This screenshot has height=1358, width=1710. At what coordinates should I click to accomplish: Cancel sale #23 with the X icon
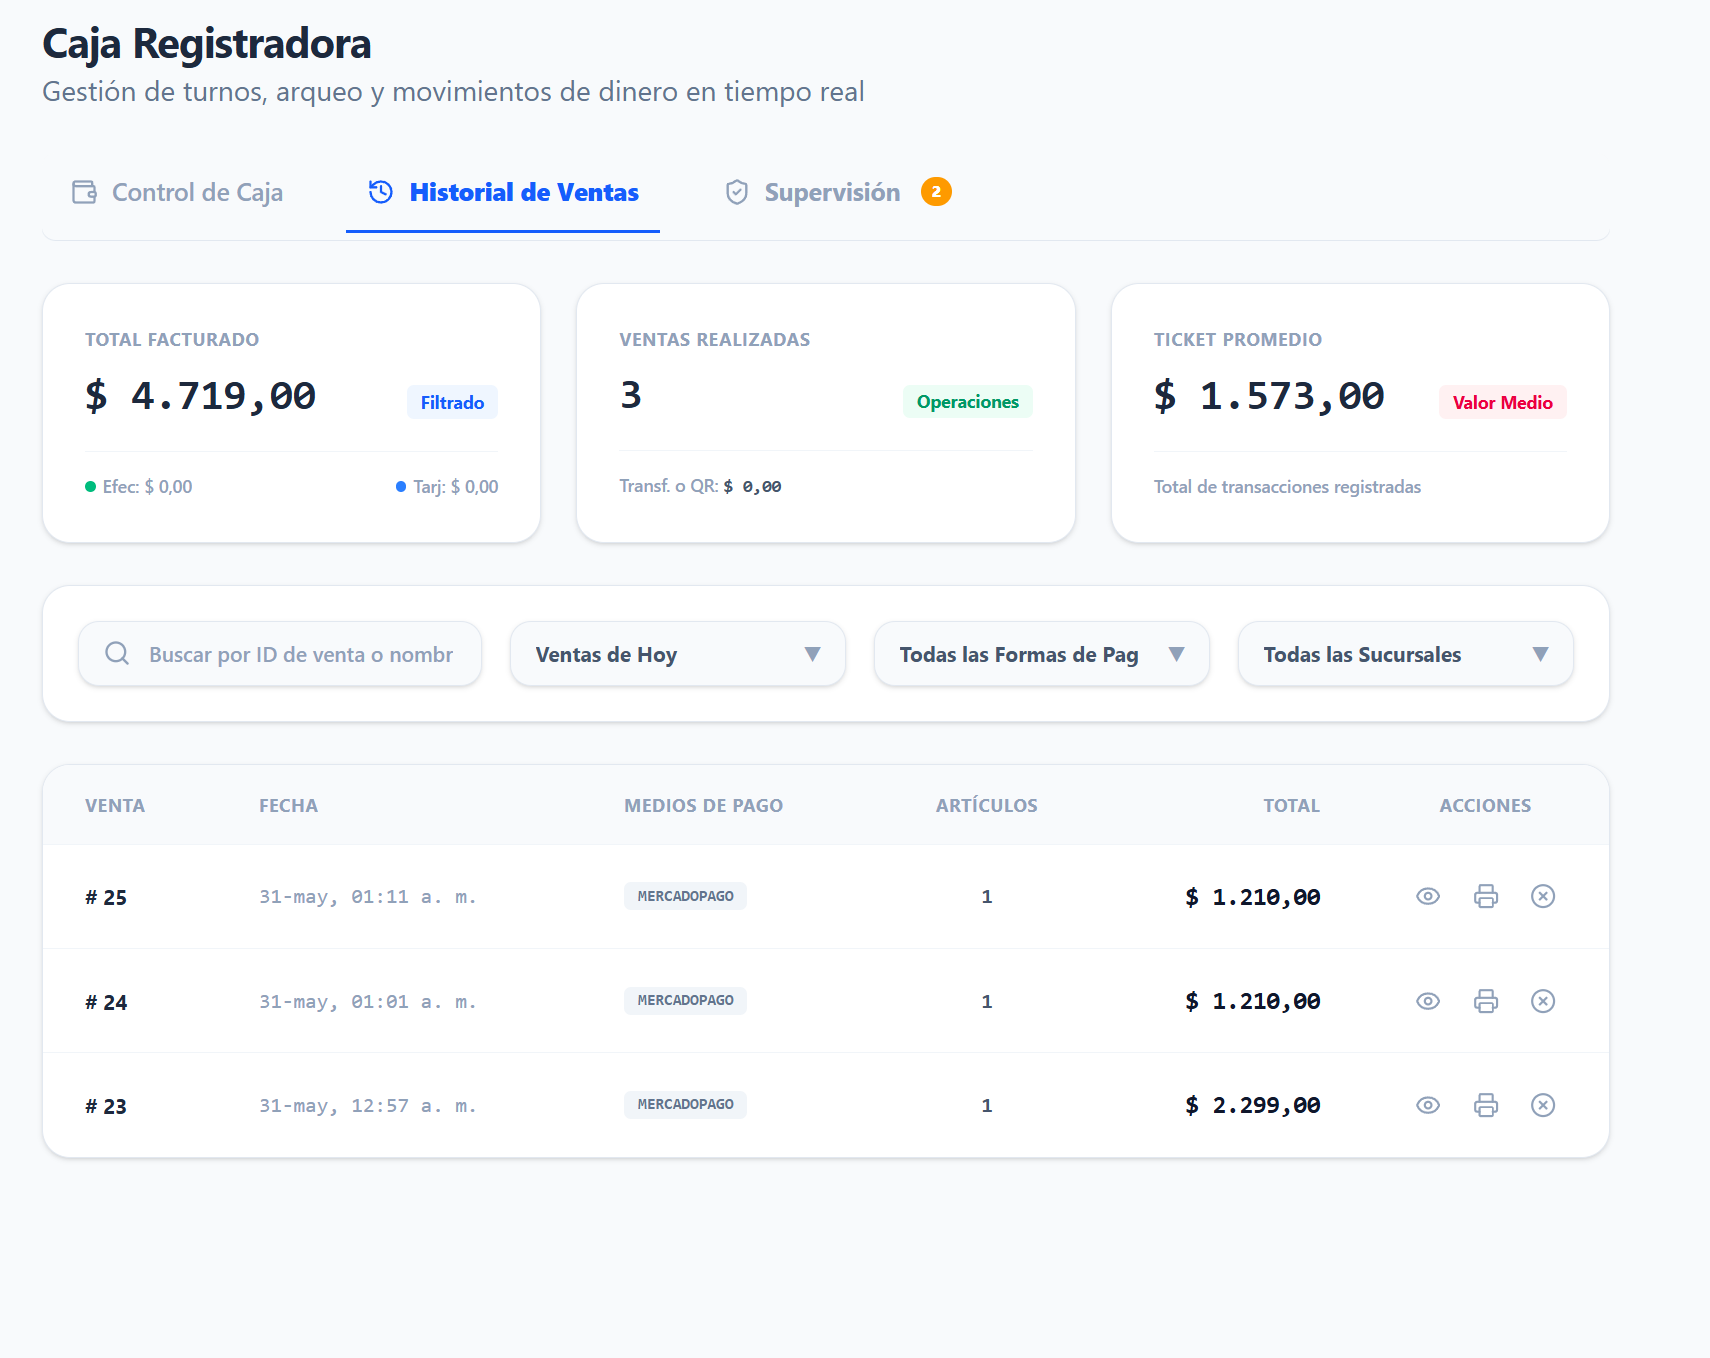pos(1543,1105)
